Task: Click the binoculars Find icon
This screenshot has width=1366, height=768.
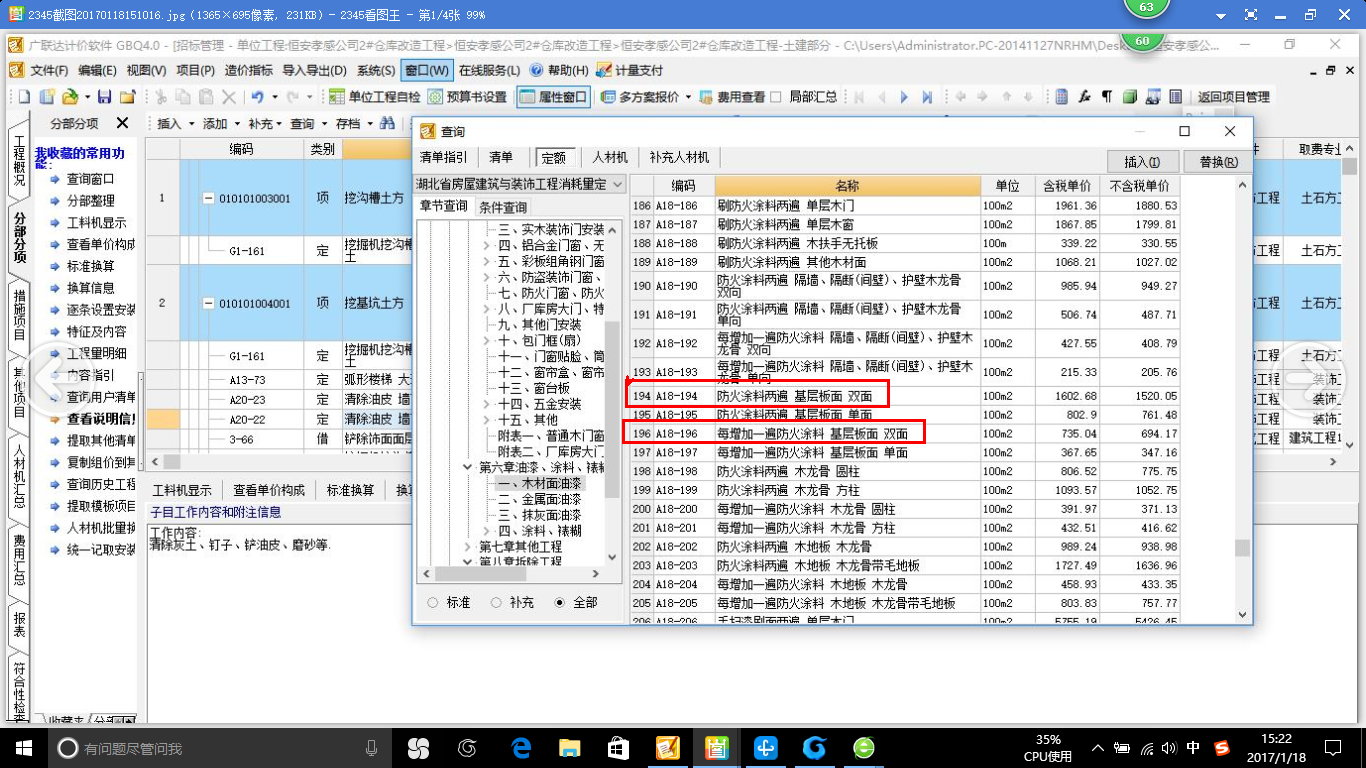Action: pyautogui.click(x=387, y=124)
